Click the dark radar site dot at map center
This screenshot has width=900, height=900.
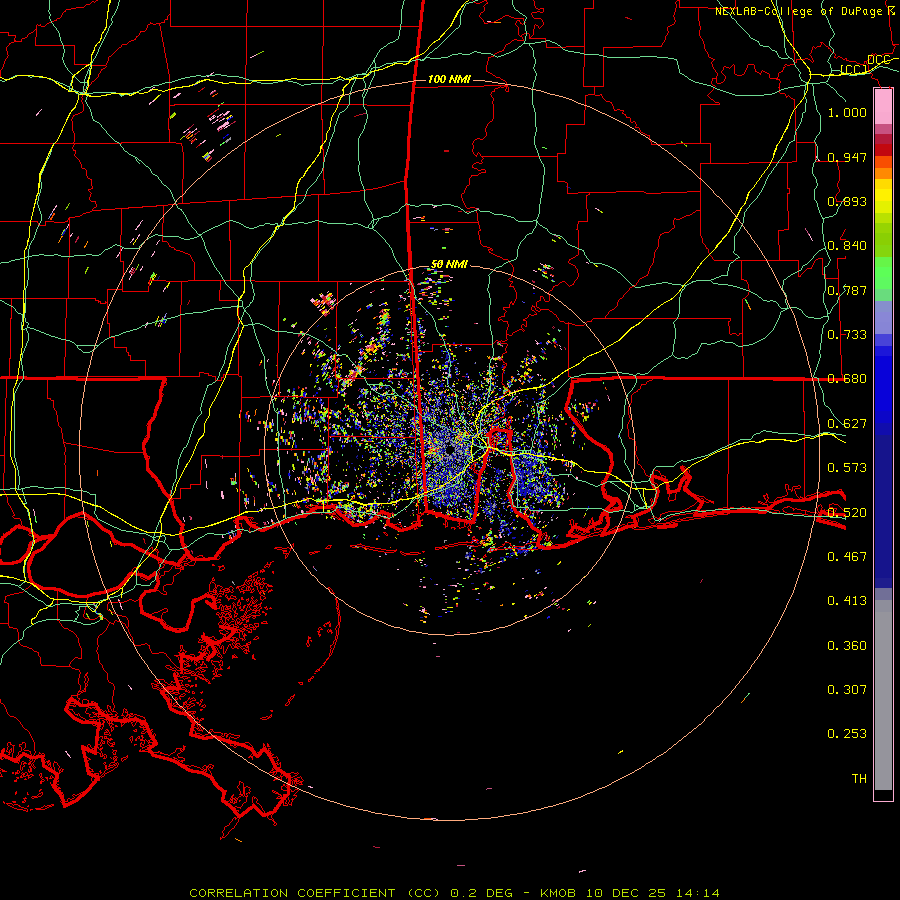point(450,449)
